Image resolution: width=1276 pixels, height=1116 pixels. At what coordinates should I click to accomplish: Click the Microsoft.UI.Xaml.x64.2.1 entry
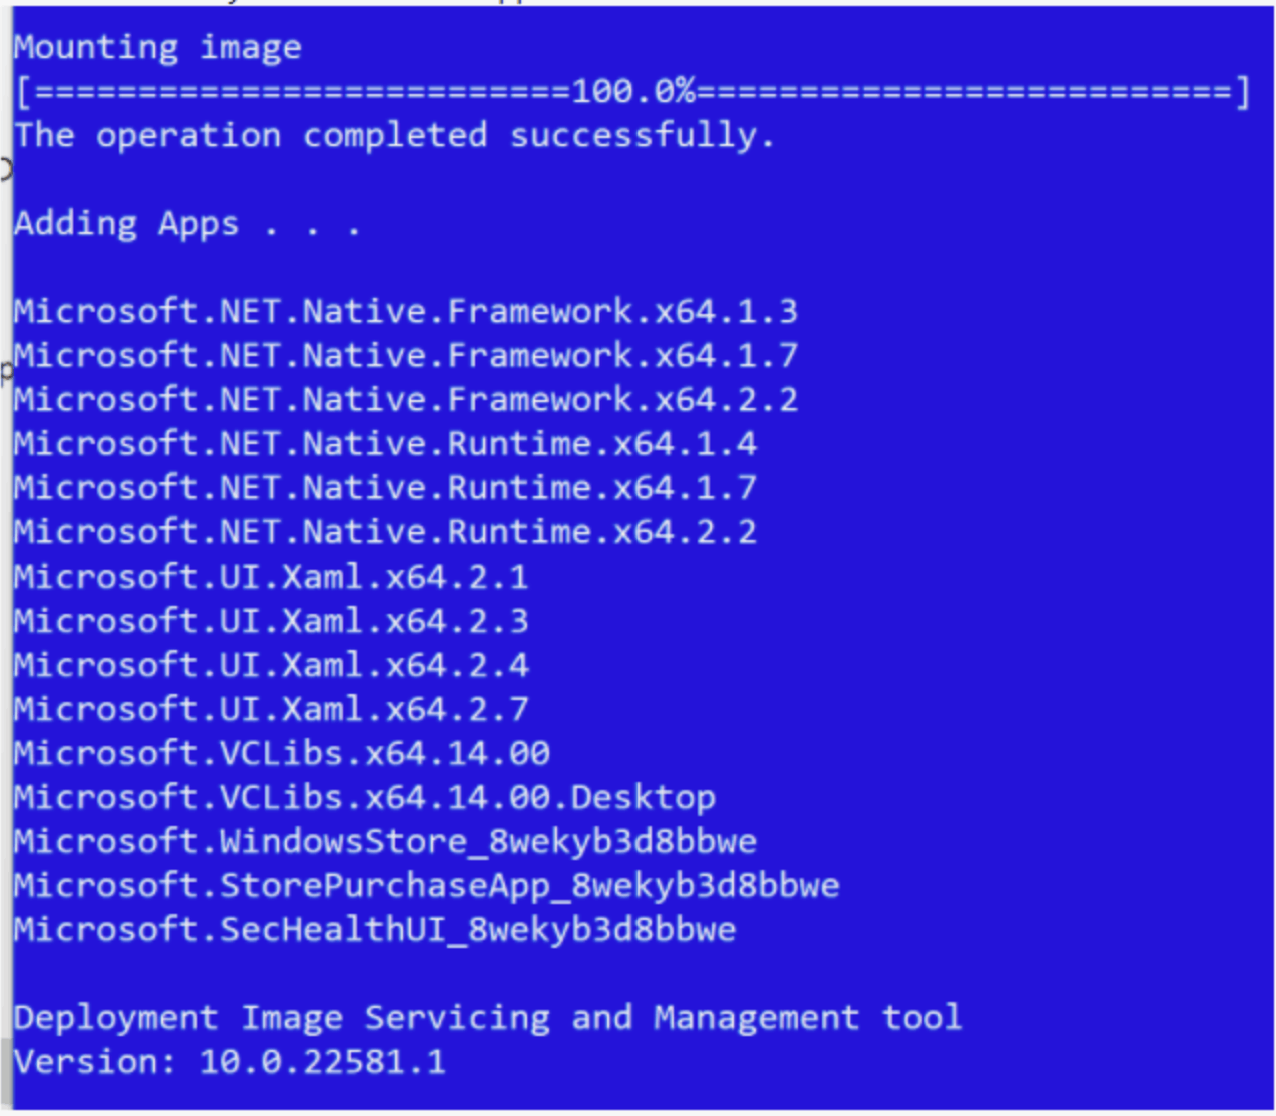click(x=271, y=577)
